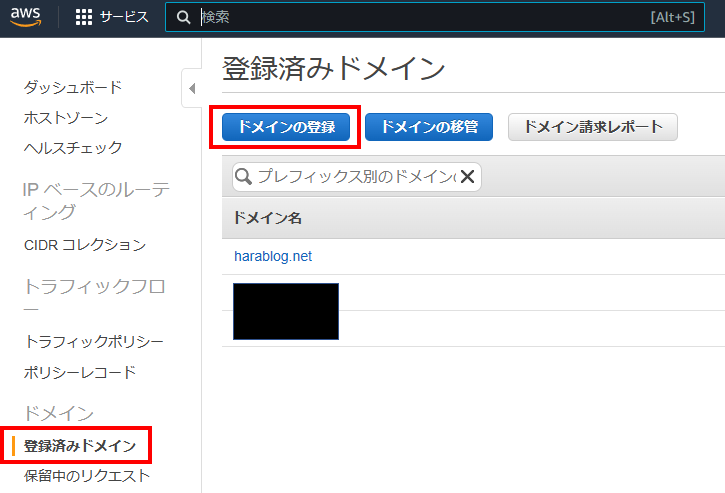
Task: Open ダッシュボード in sidebar
Action: tap(73, 87)
